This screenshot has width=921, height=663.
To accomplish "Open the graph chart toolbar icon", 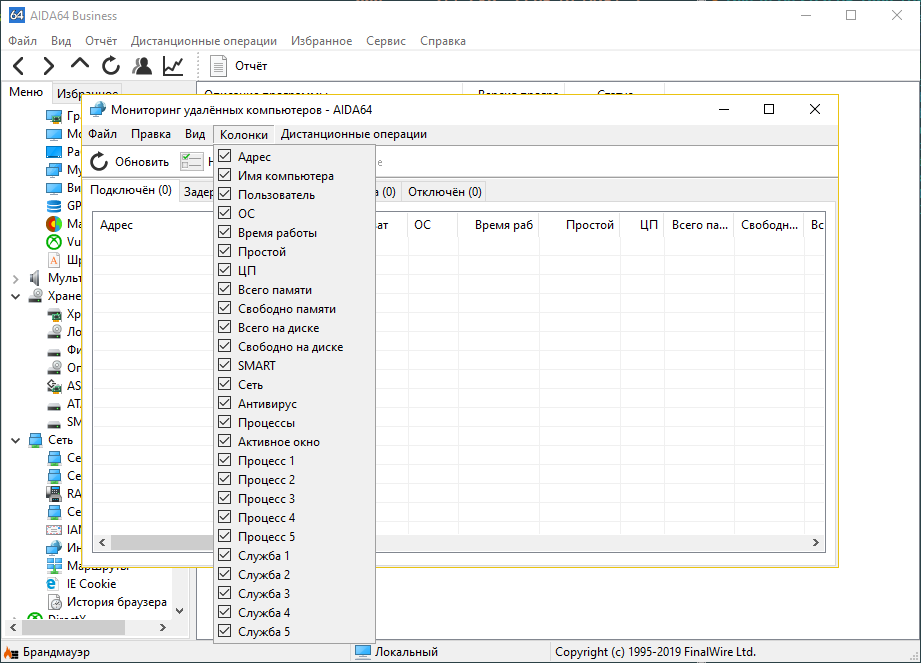I will coord(173,66).
